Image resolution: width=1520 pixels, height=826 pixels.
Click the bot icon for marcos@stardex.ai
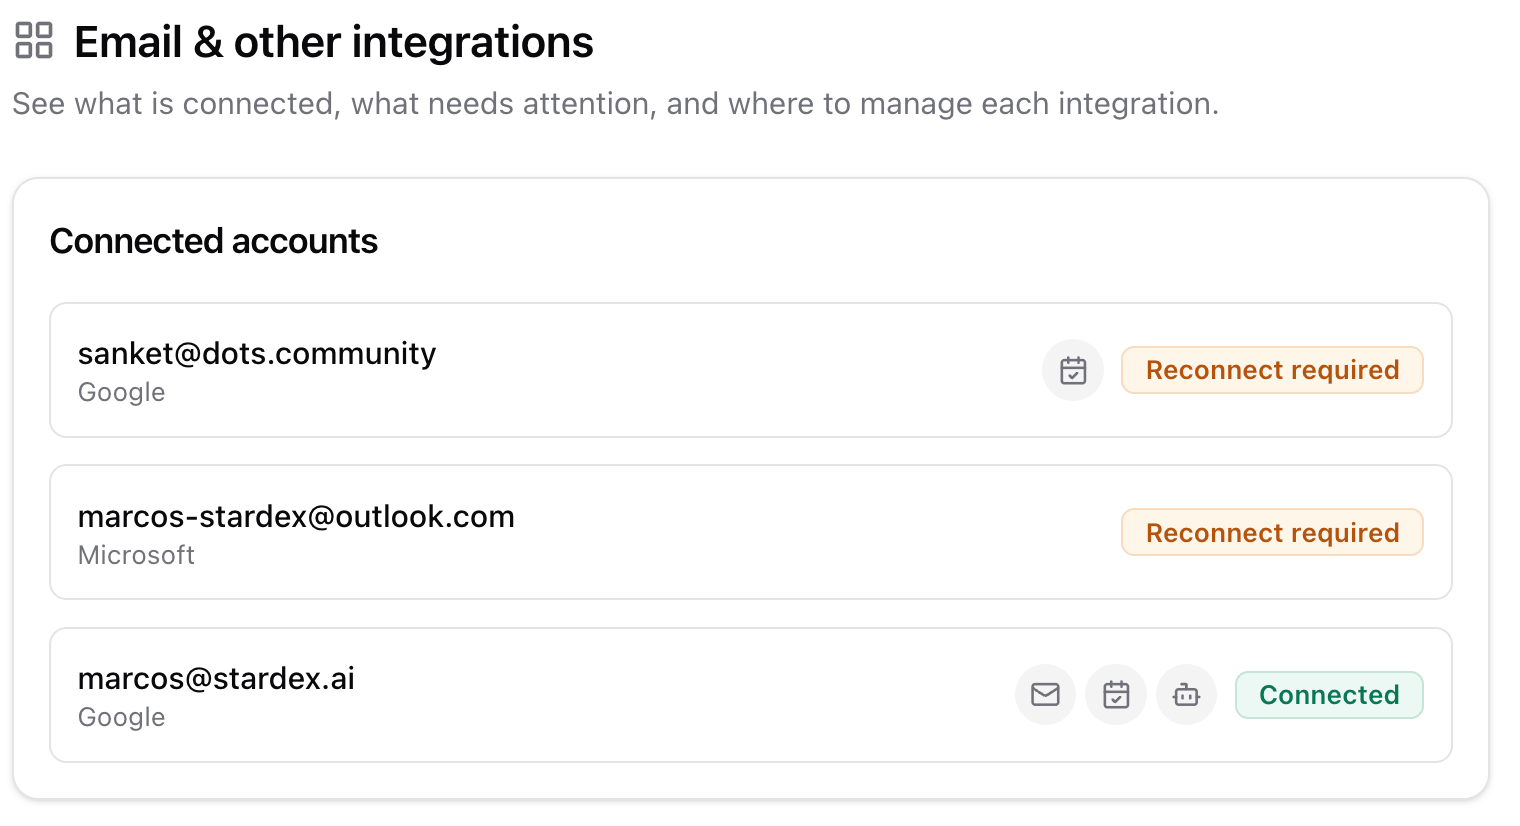tap(1187, 695)
